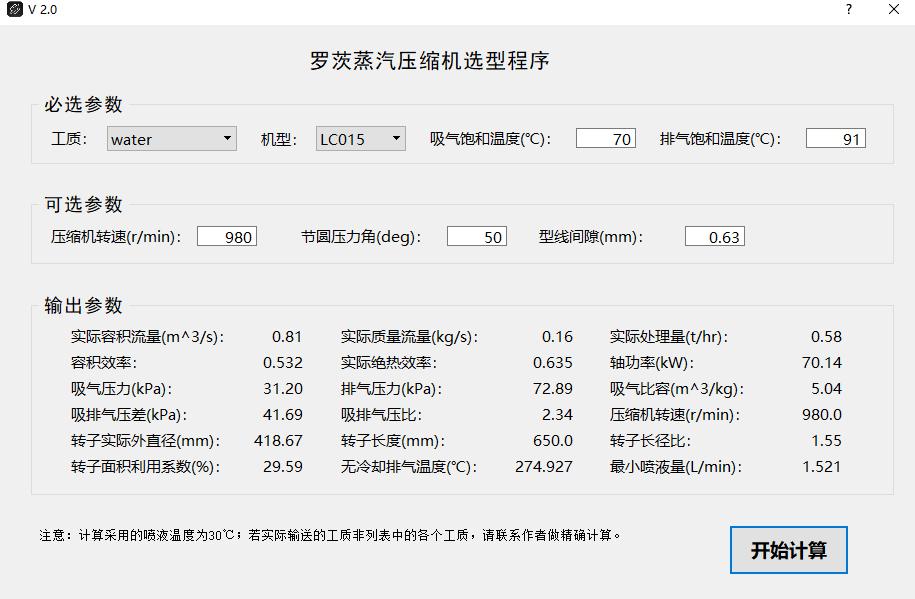Click the 最小喷液量 value 1.521
The width and height of the screenshot is (915, 599).
click(x=821, y=466)
